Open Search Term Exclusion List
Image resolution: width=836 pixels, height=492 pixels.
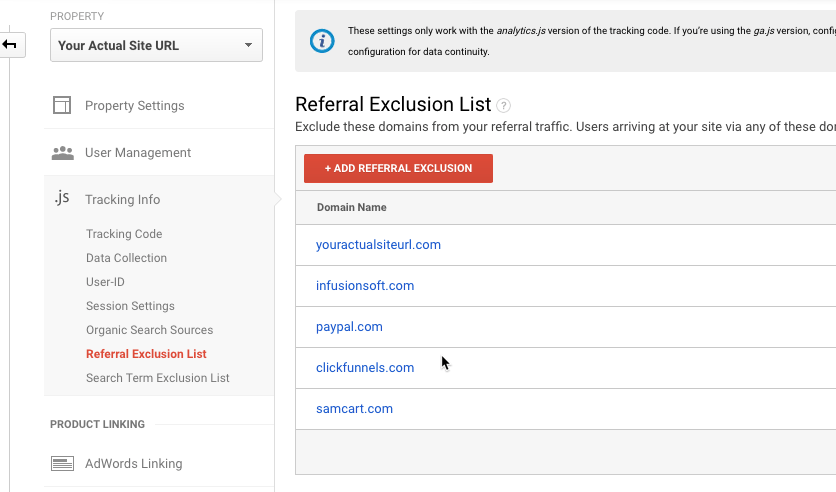pyautogui.click(x=157, y=378)
